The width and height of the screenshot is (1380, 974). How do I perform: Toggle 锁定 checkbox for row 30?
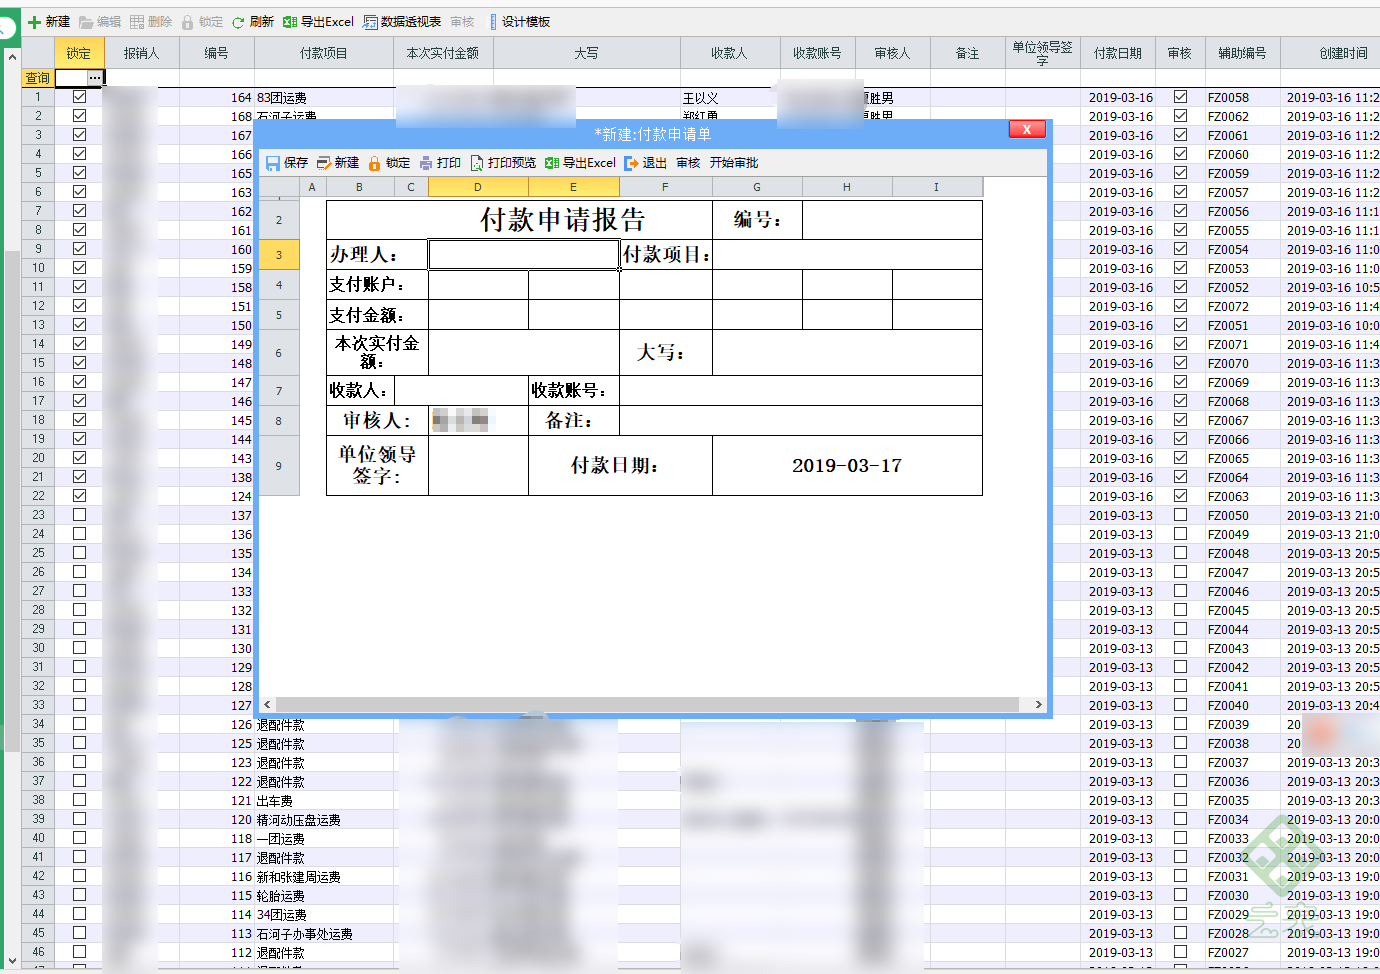(x=79, y=648)
